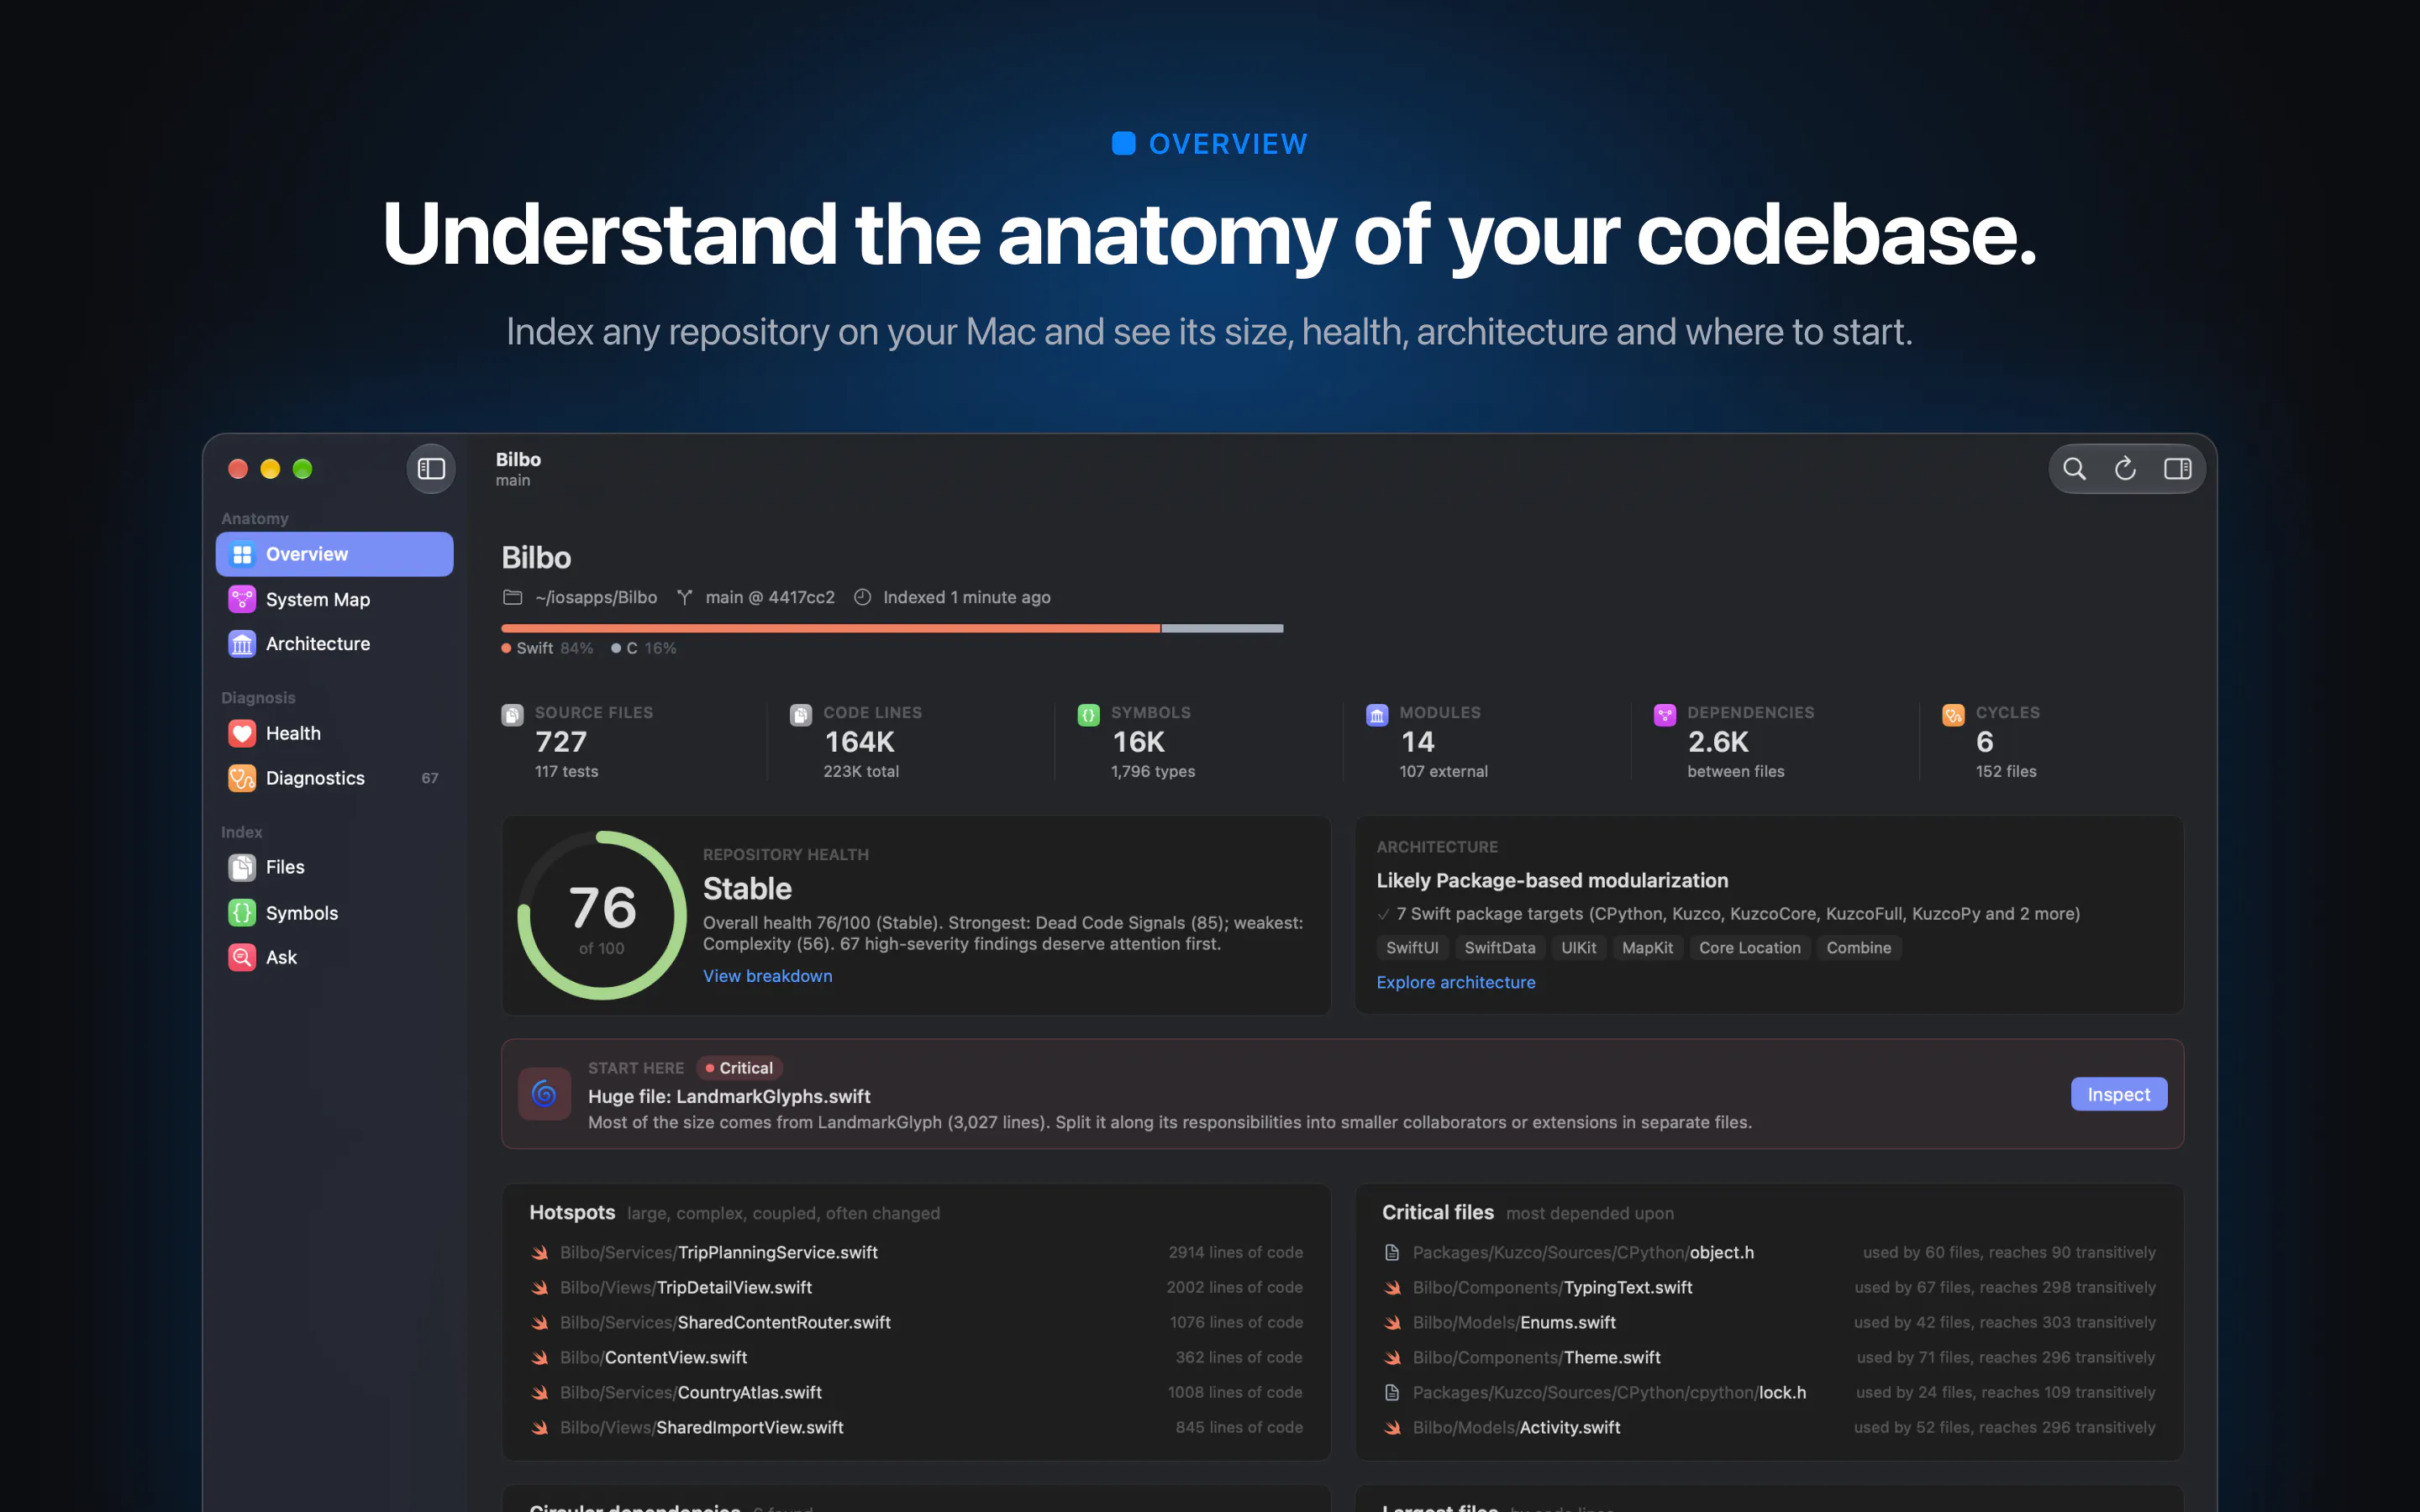Open TripDetailView.swift hotspot row

coord(916,1287)
